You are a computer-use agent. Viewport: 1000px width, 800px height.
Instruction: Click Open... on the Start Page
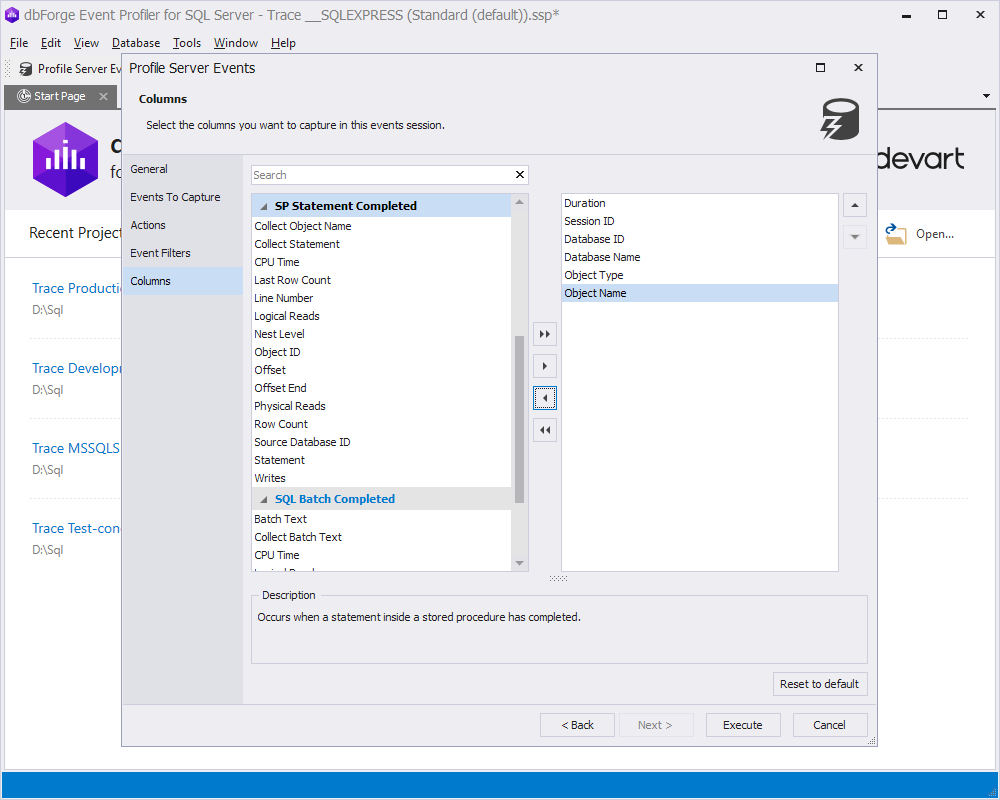(x=935, y=234)
